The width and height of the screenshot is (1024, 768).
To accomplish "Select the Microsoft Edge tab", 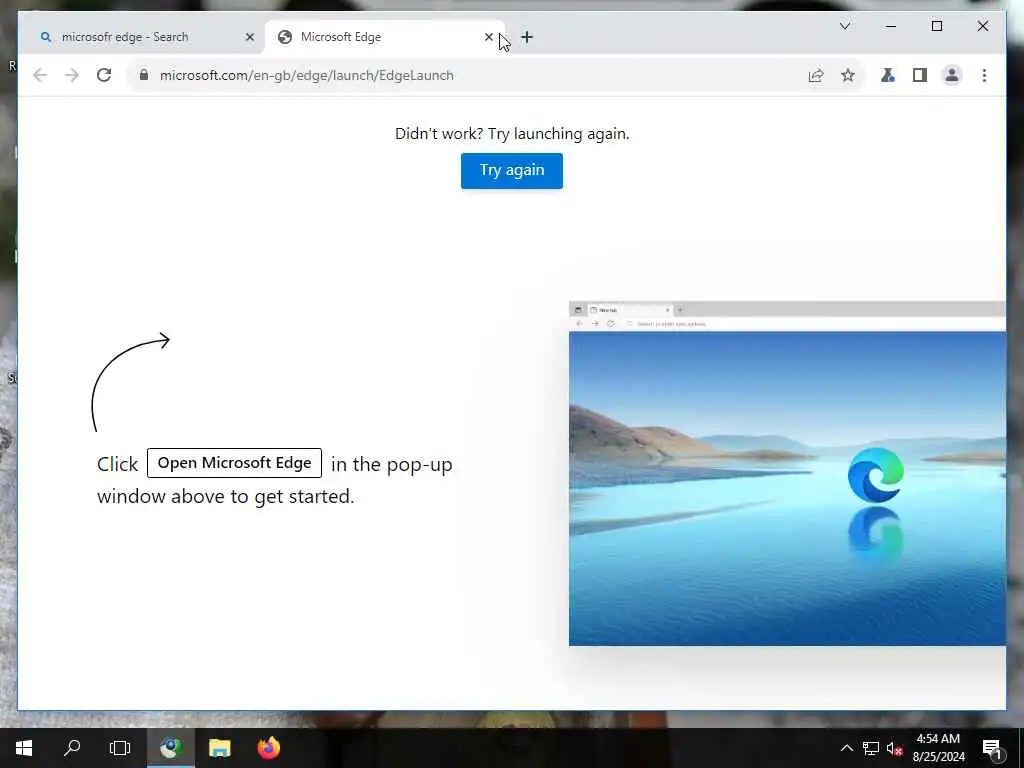I will [385, 37].
